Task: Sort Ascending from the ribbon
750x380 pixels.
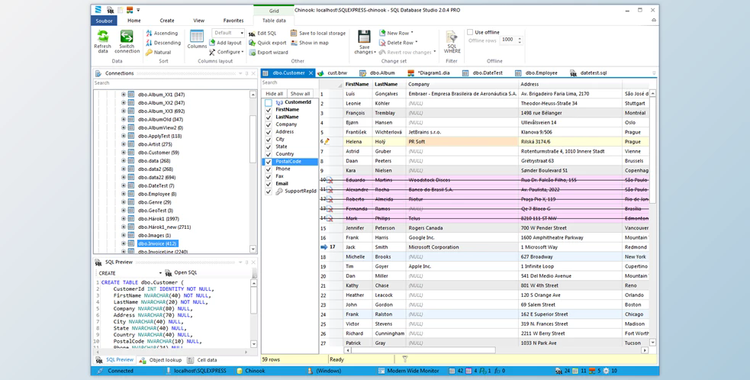Action: (162, 33)
